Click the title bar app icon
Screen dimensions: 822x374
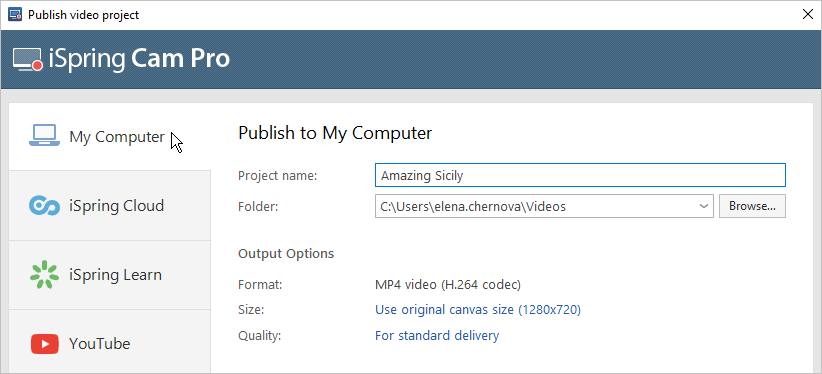coord(15,15)
